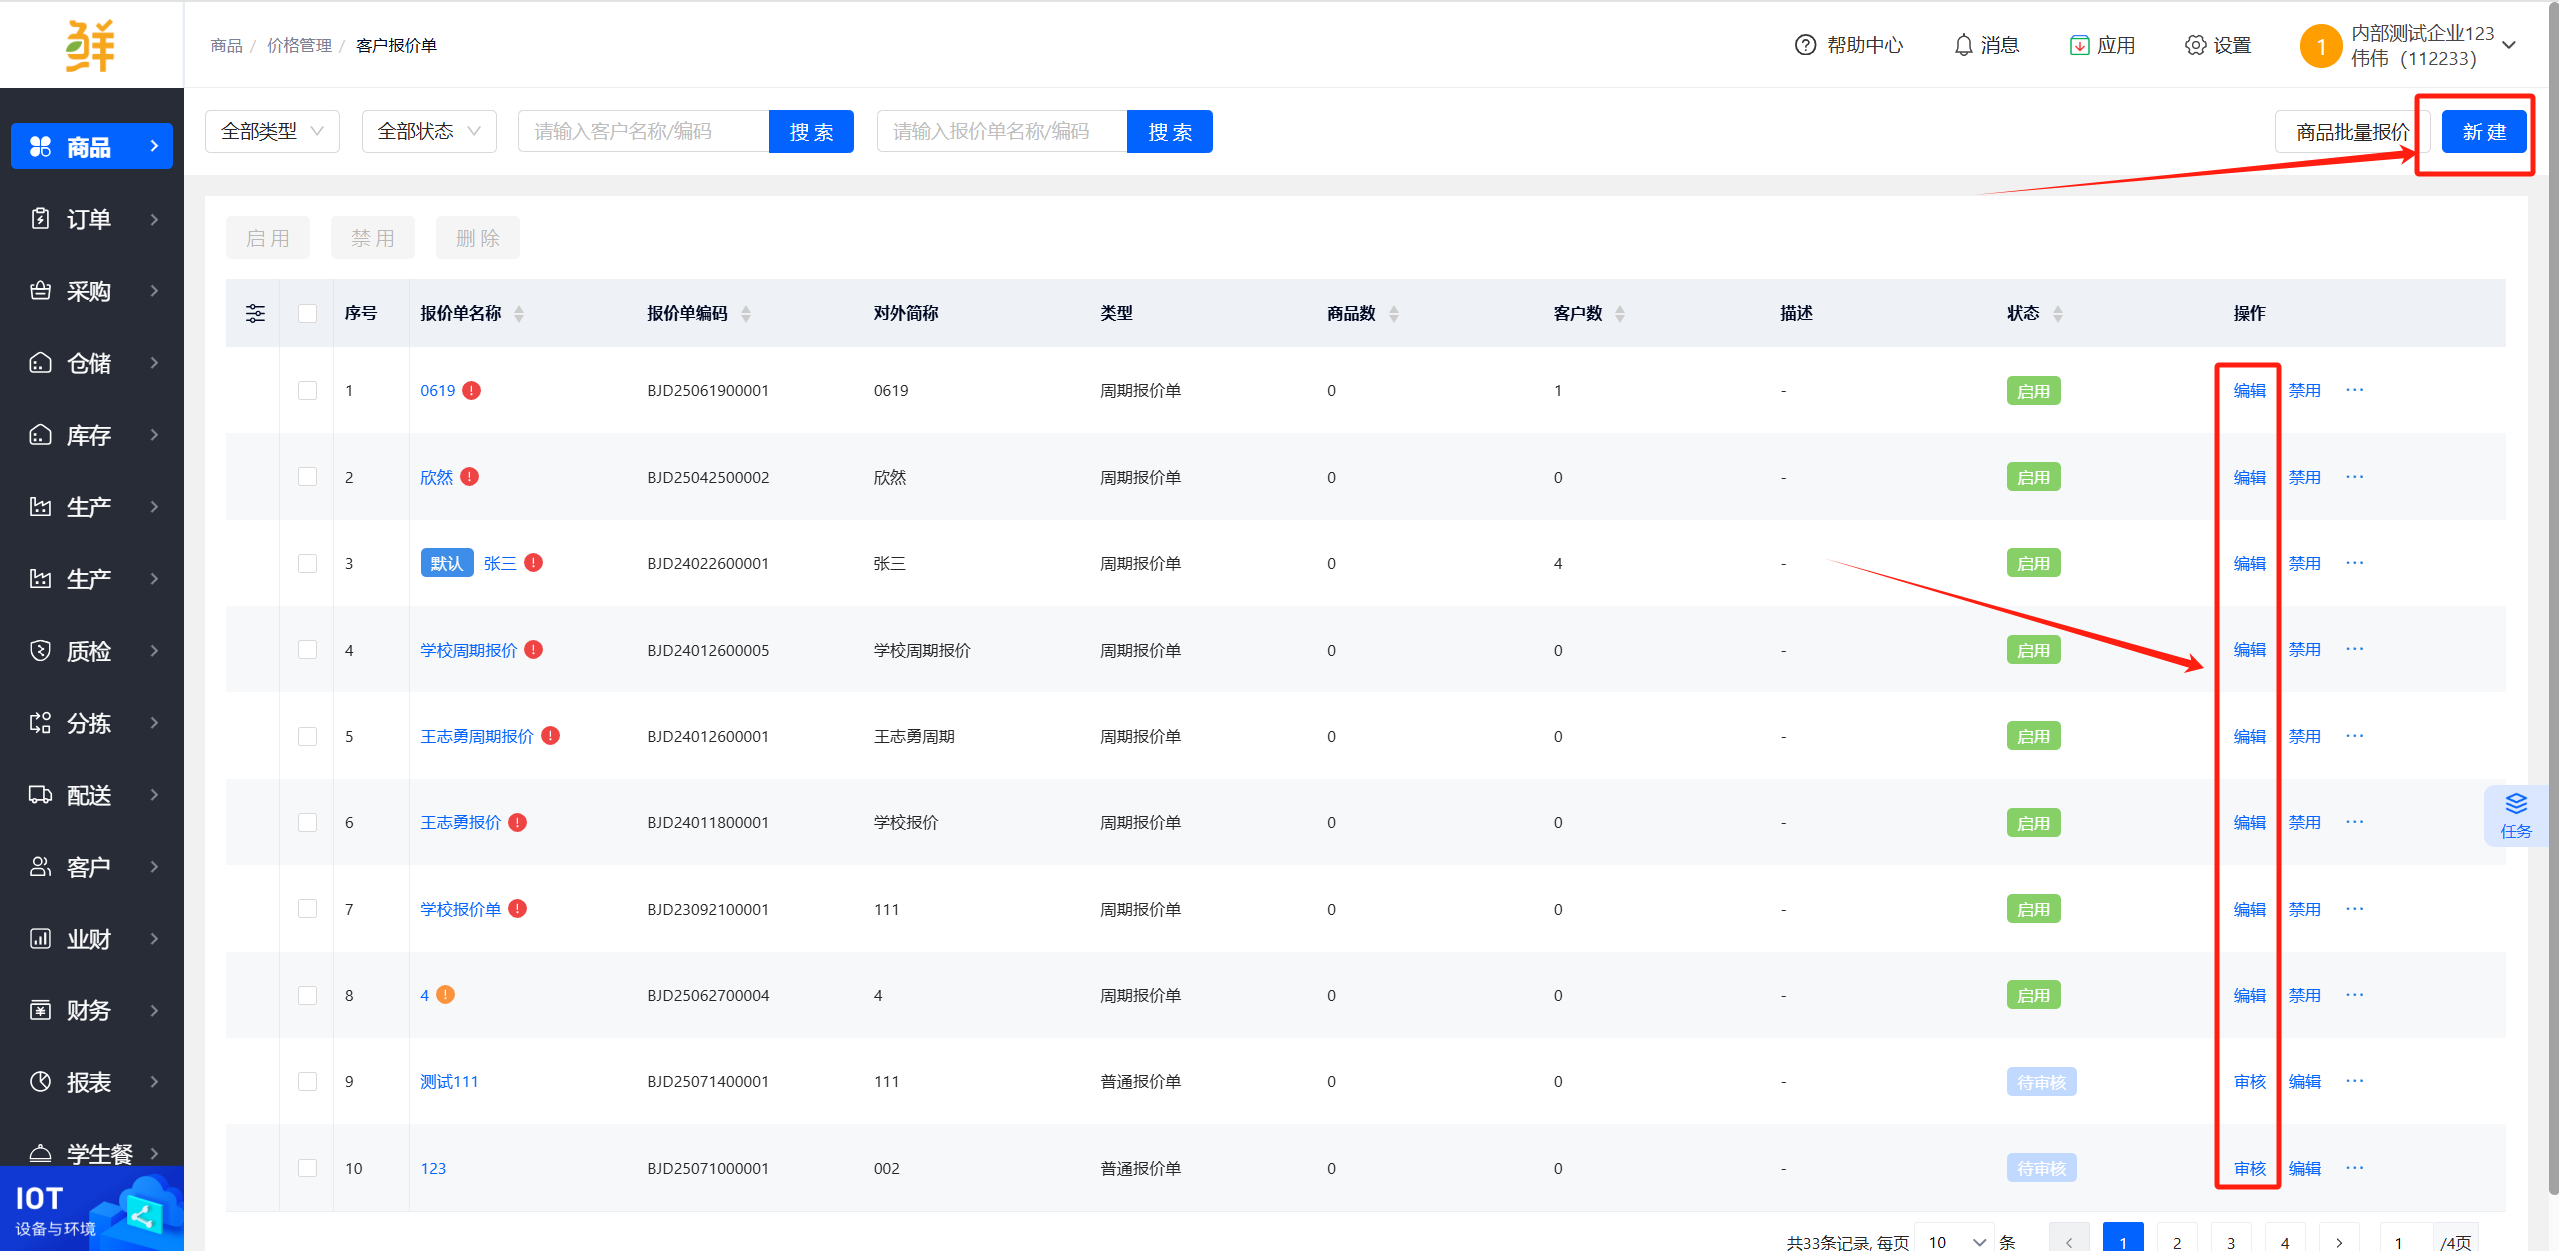Screen dimensions: 2559x1251
Task: Open more actions for row 张三
Action: pos(2355,563)
